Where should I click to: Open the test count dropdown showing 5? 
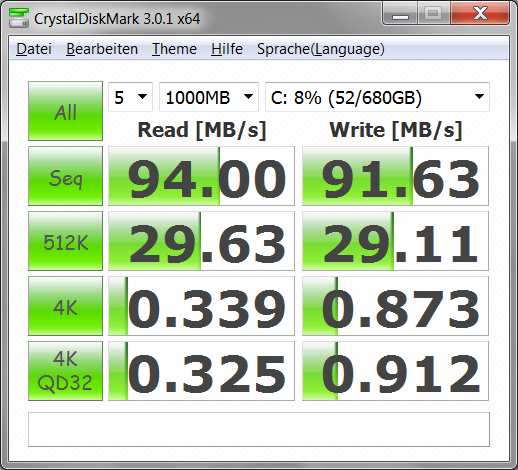click(x=130, y=97)
